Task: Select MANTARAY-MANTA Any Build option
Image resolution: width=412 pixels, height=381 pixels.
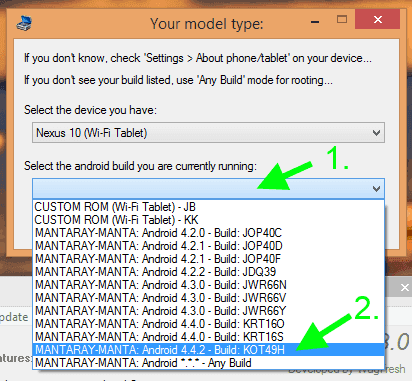Action: tap(209, 363)
